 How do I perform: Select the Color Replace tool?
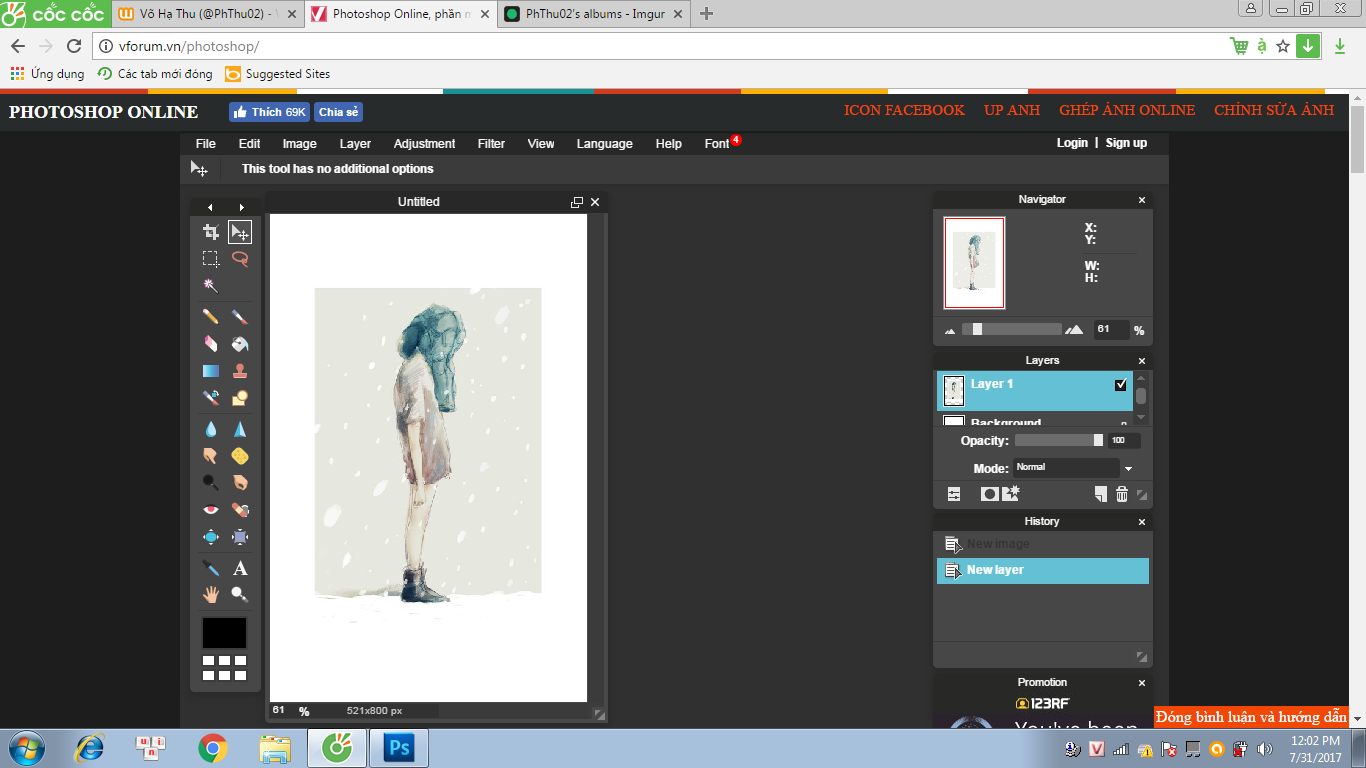tap(211, 398)
